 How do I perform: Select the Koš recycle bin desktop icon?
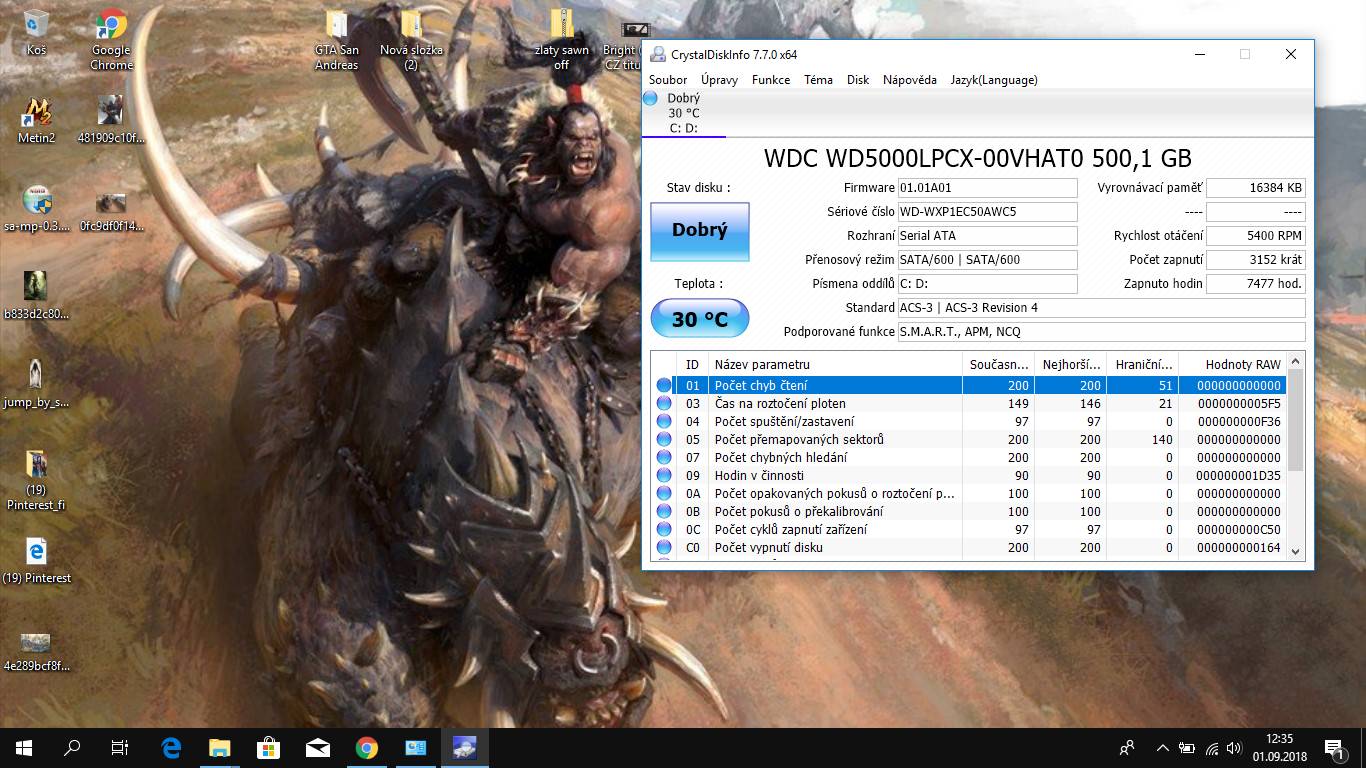pos(36,33)
